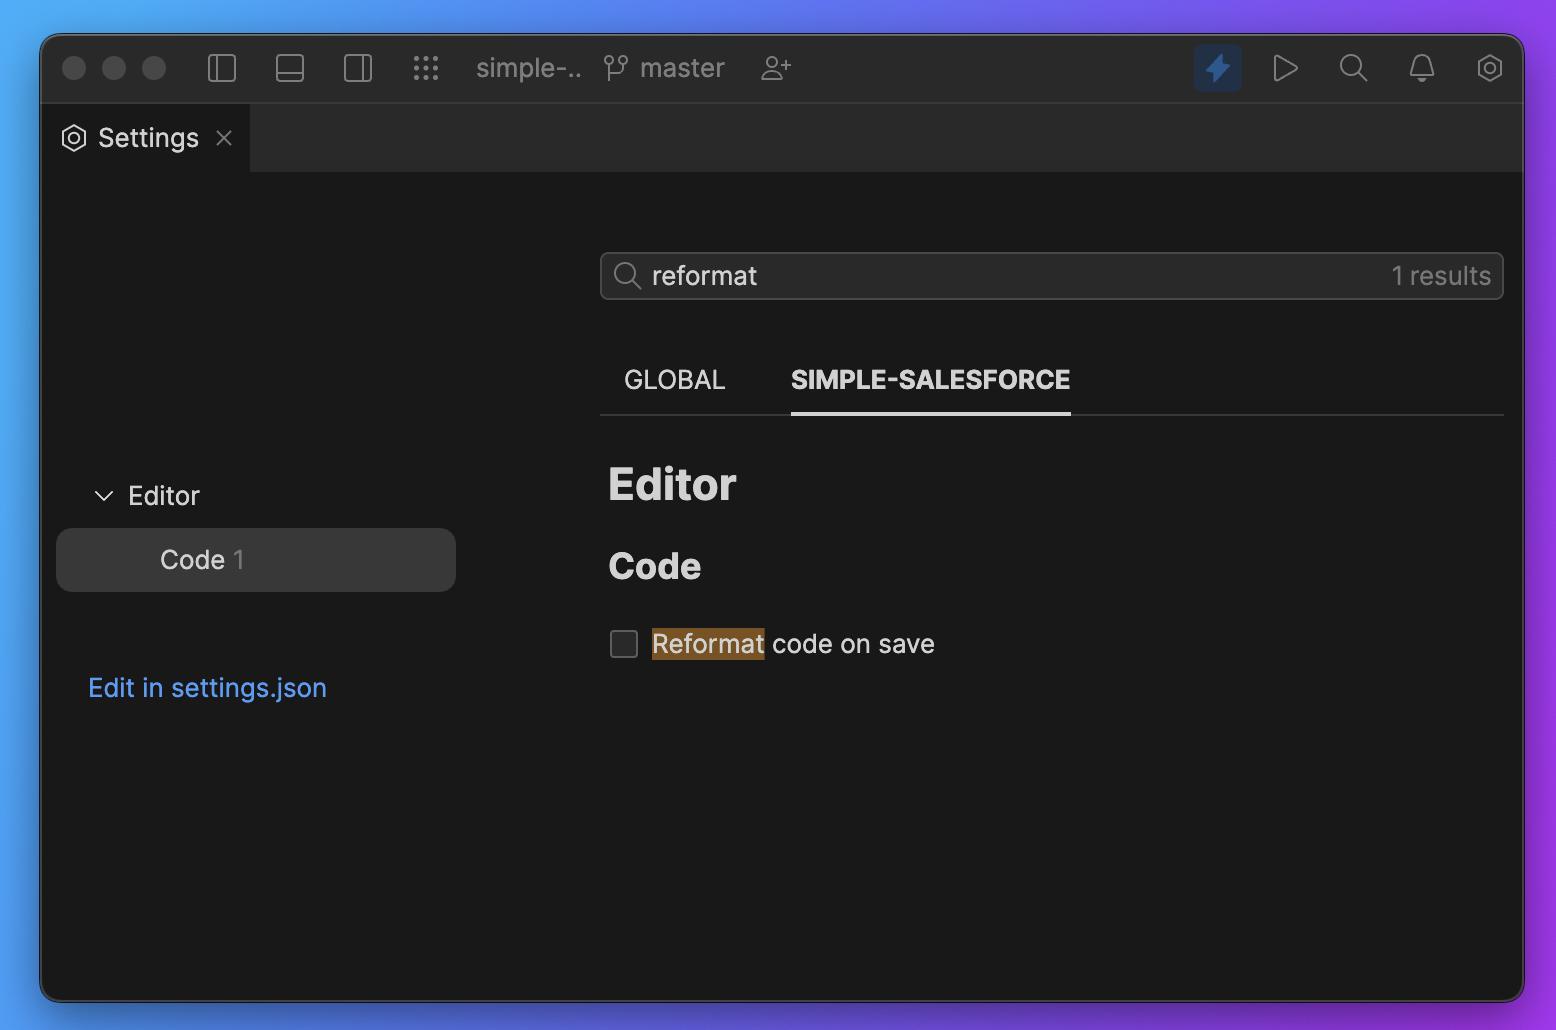Click the maximize window button
Screen dimensions: 1556x1030
point(154,68)
